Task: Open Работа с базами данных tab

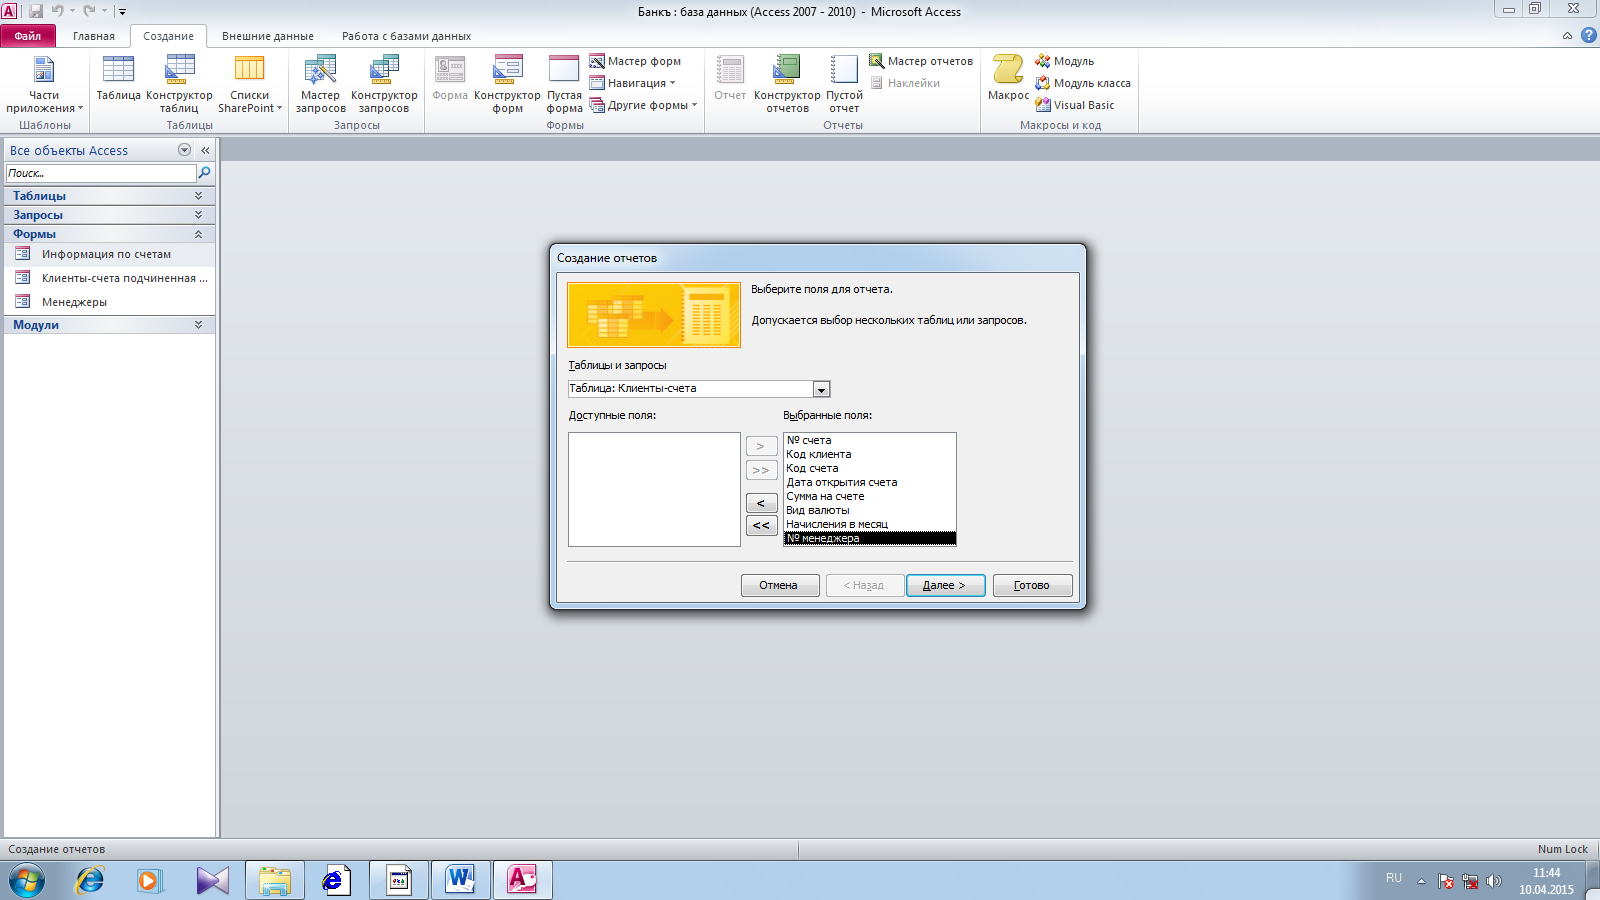Action: click(406, 36)
